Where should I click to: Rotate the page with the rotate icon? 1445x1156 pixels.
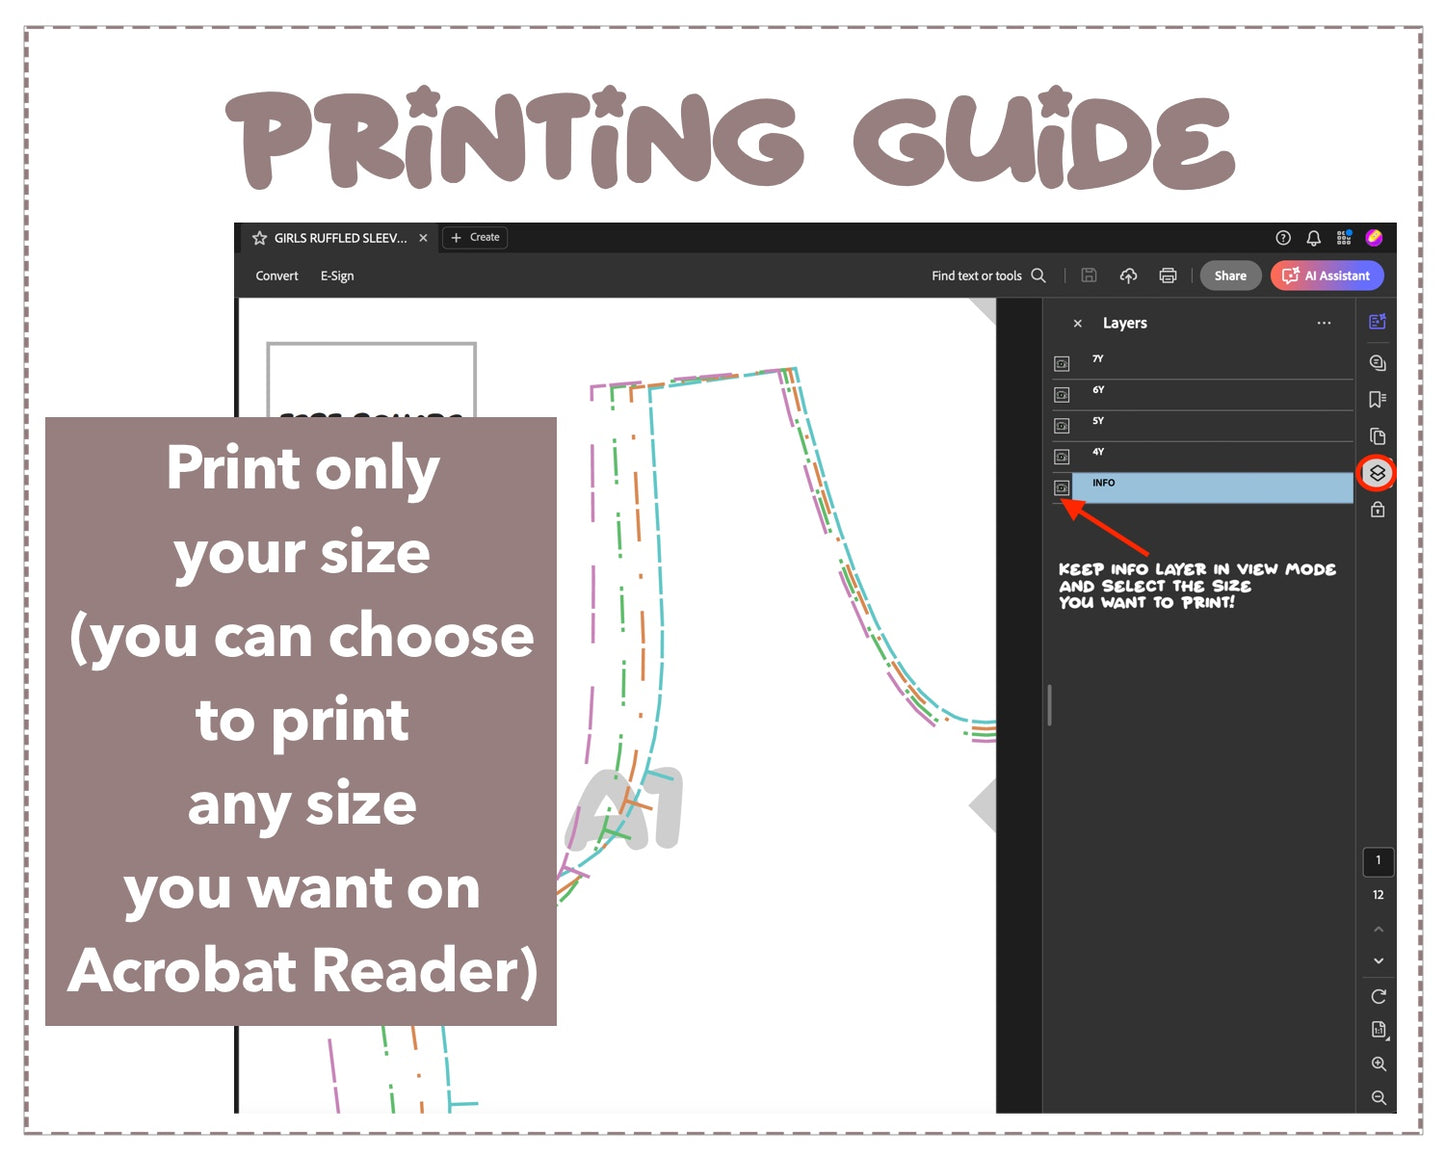(x=1378, y=996)
